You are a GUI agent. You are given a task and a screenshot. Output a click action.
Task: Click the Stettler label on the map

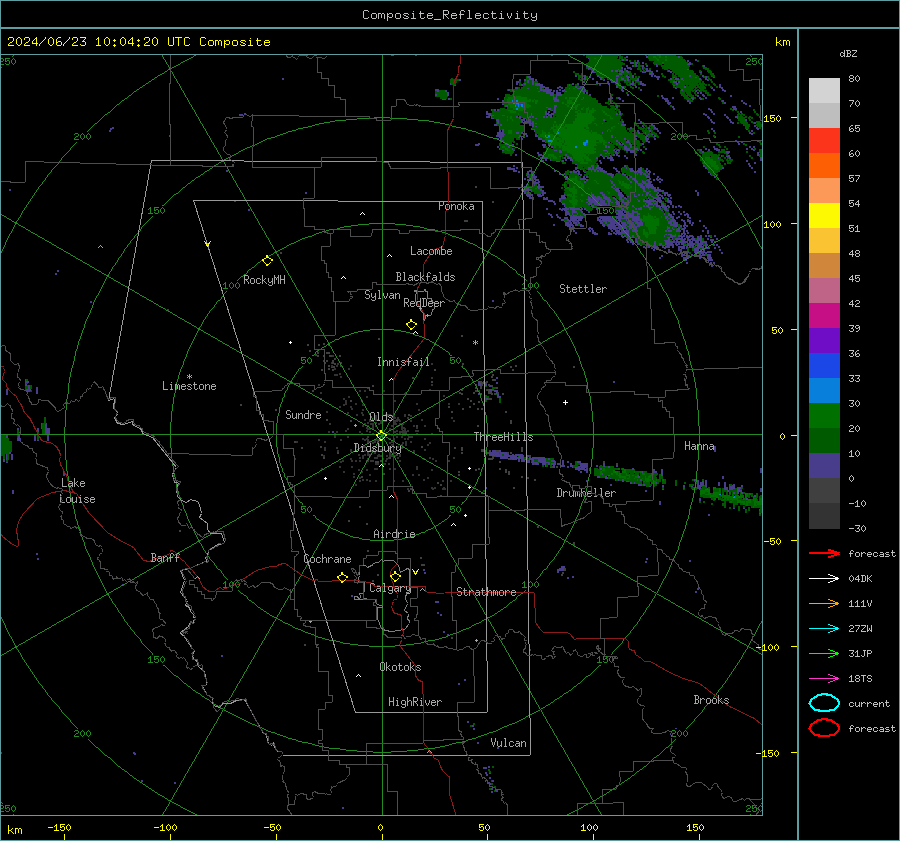coord(583,289)
